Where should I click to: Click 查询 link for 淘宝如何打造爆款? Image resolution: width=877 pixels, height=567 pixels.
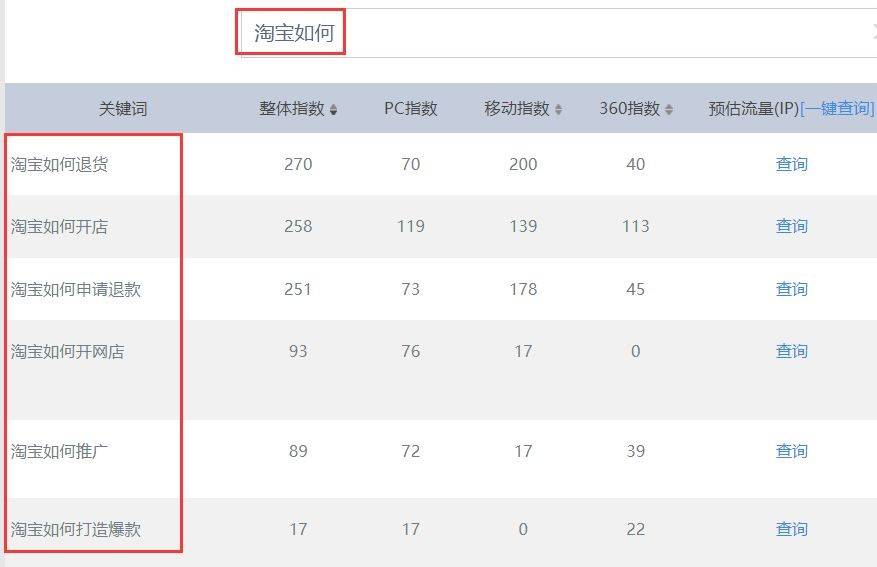click(x=791, y=529)
